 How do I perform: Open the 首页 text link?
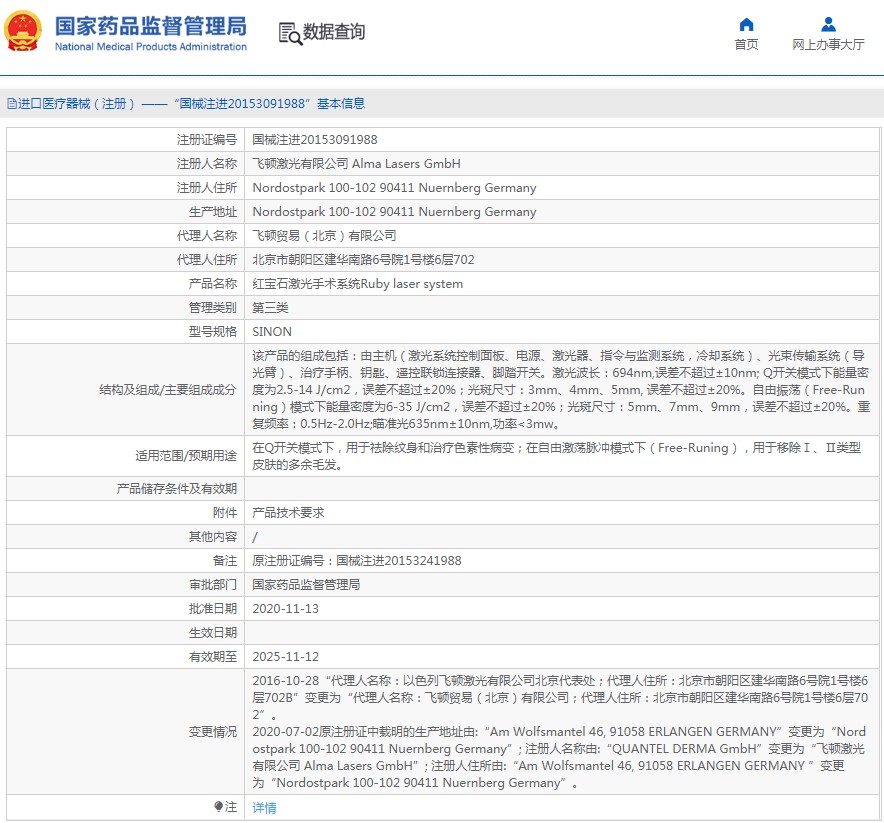[746, 45]
